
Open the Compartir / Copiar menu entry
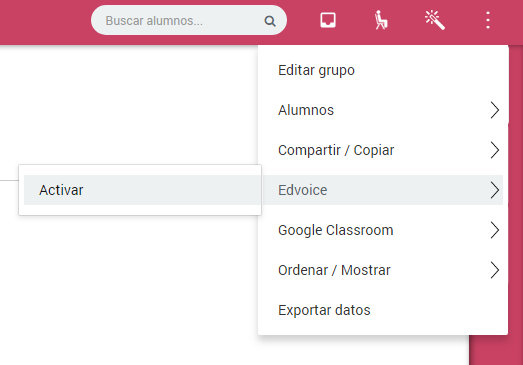coord(383,150)
